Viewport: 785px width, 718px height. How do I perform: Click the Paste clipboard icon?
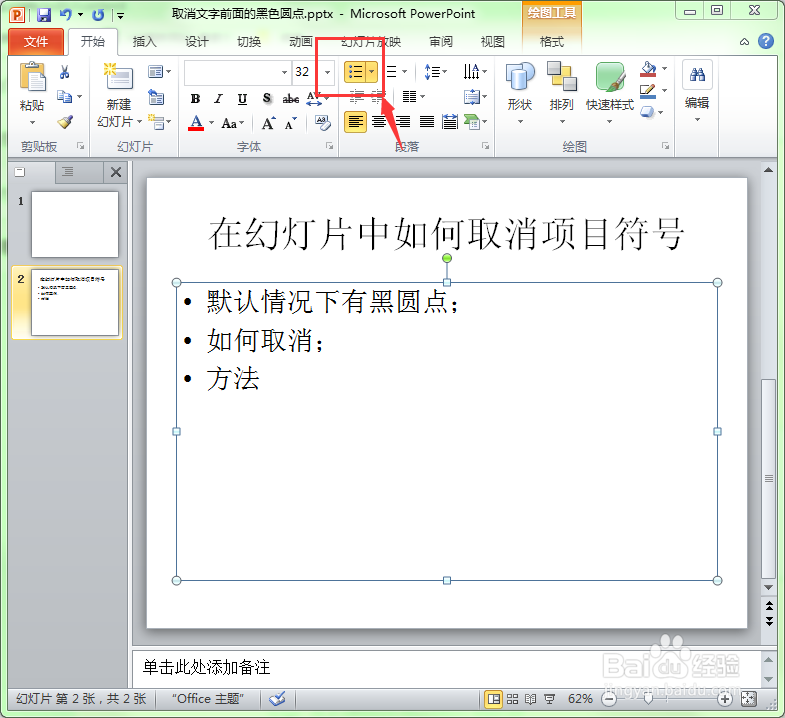click(x=32, y=77)
